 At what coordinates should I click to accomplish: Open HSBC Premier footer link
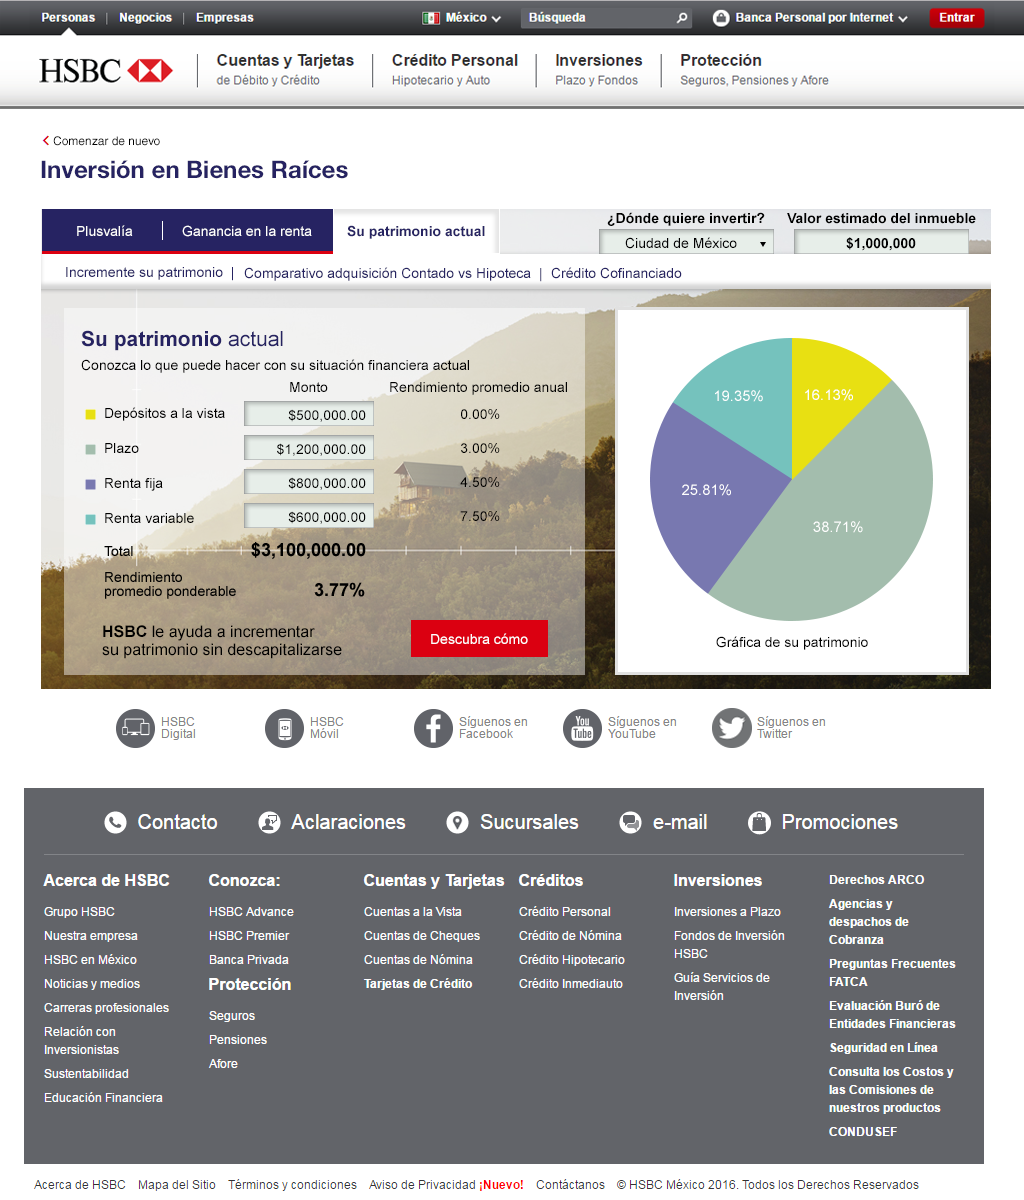point(249,936)
